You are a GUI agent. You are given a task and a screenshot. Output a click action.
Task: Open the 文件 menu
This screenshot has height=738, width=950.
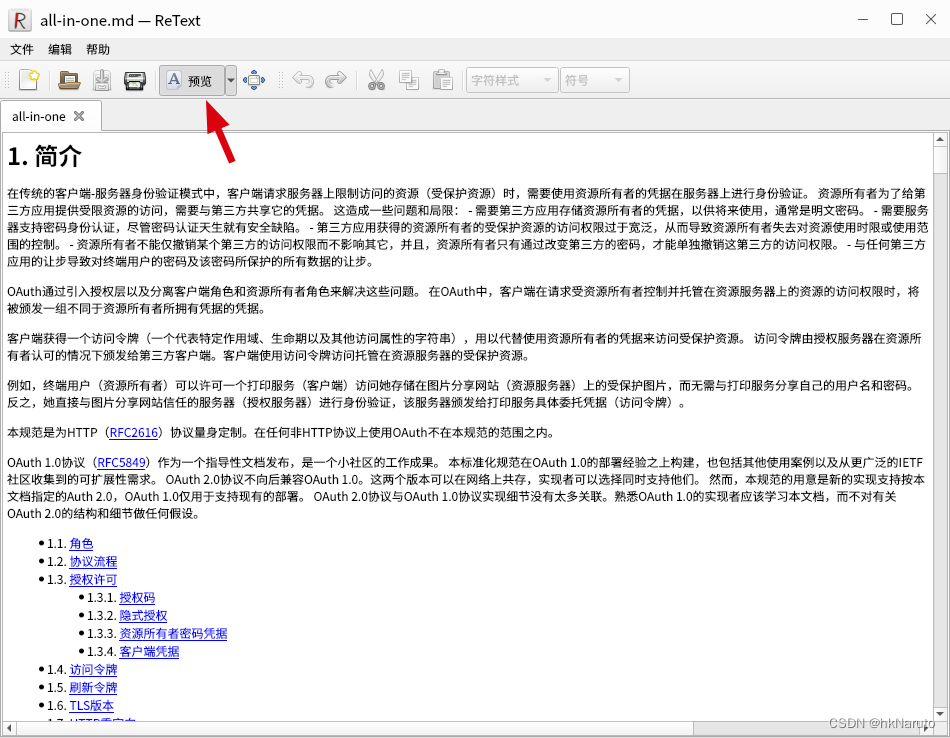click(x=22, y=49)
